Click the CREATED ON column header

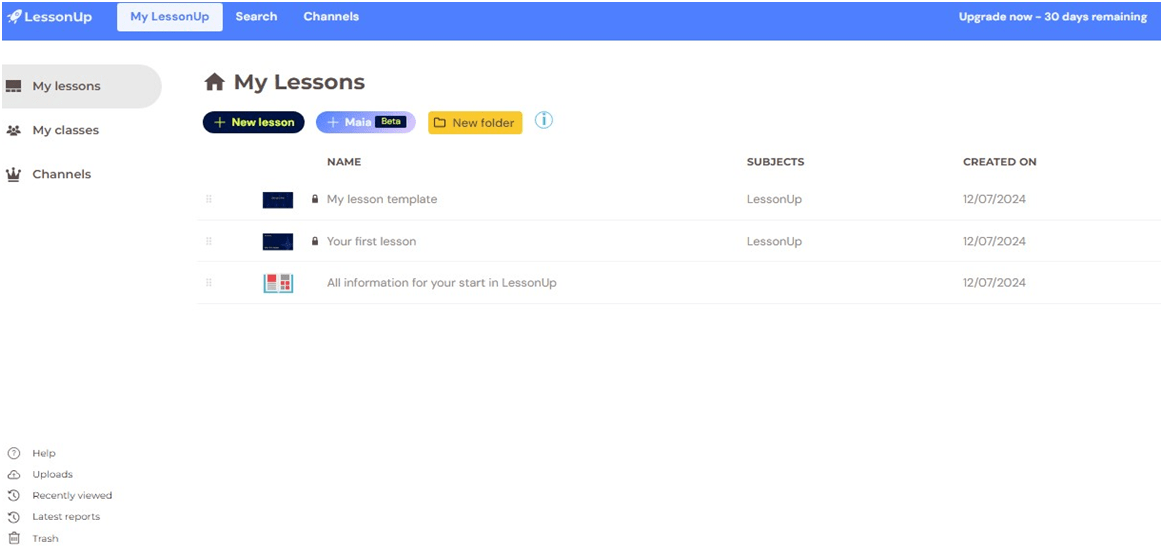pos(1000,162)
